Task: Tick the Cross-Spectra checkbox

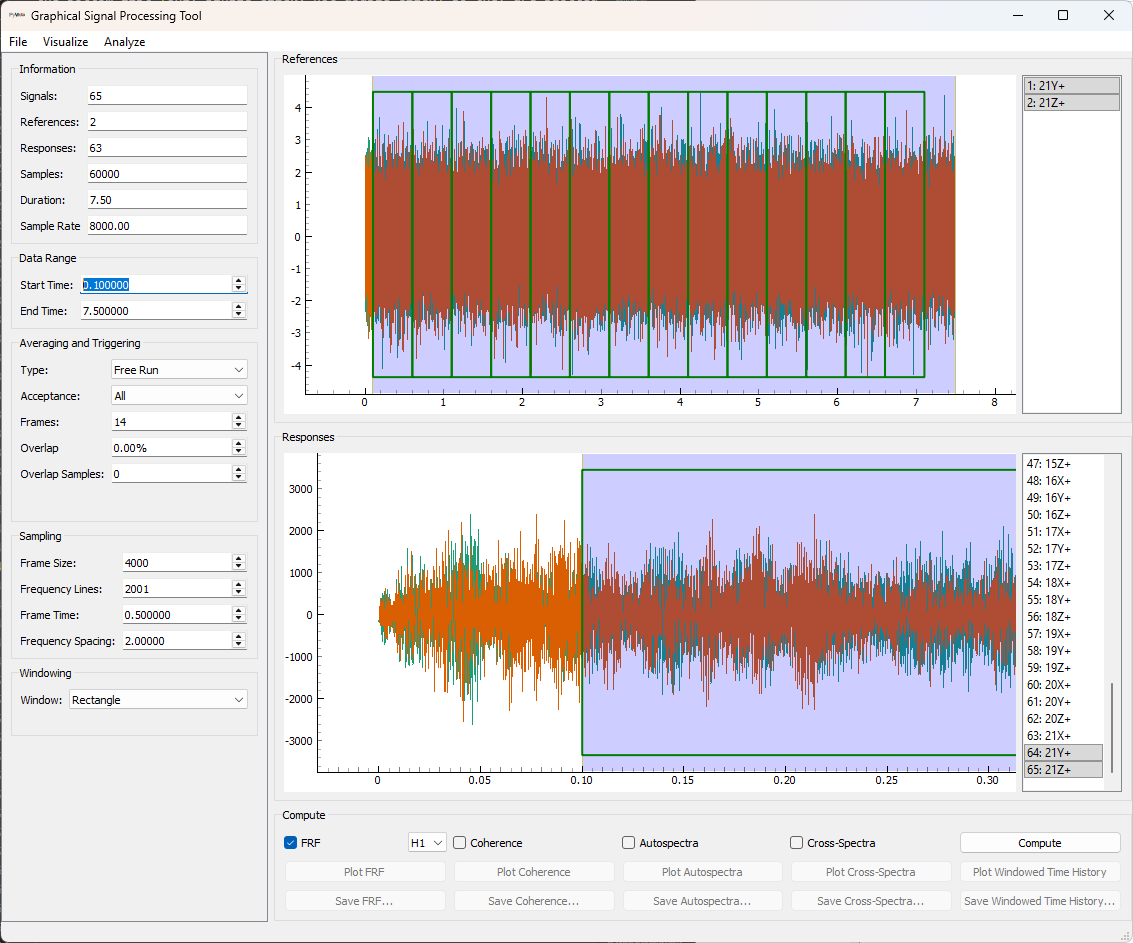Action: pos(797,843)
